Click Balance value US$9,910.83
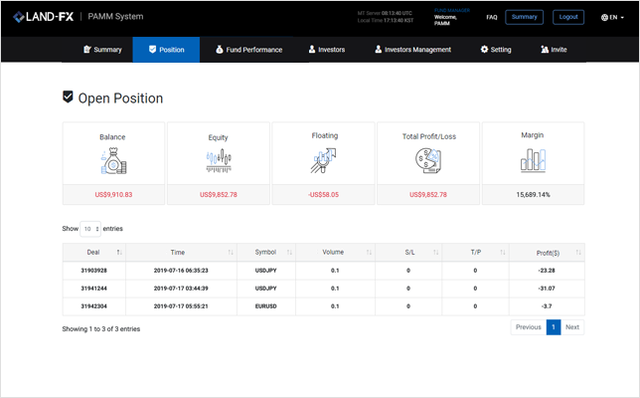Viewport: 640px width, 398px height. point(113,195)
